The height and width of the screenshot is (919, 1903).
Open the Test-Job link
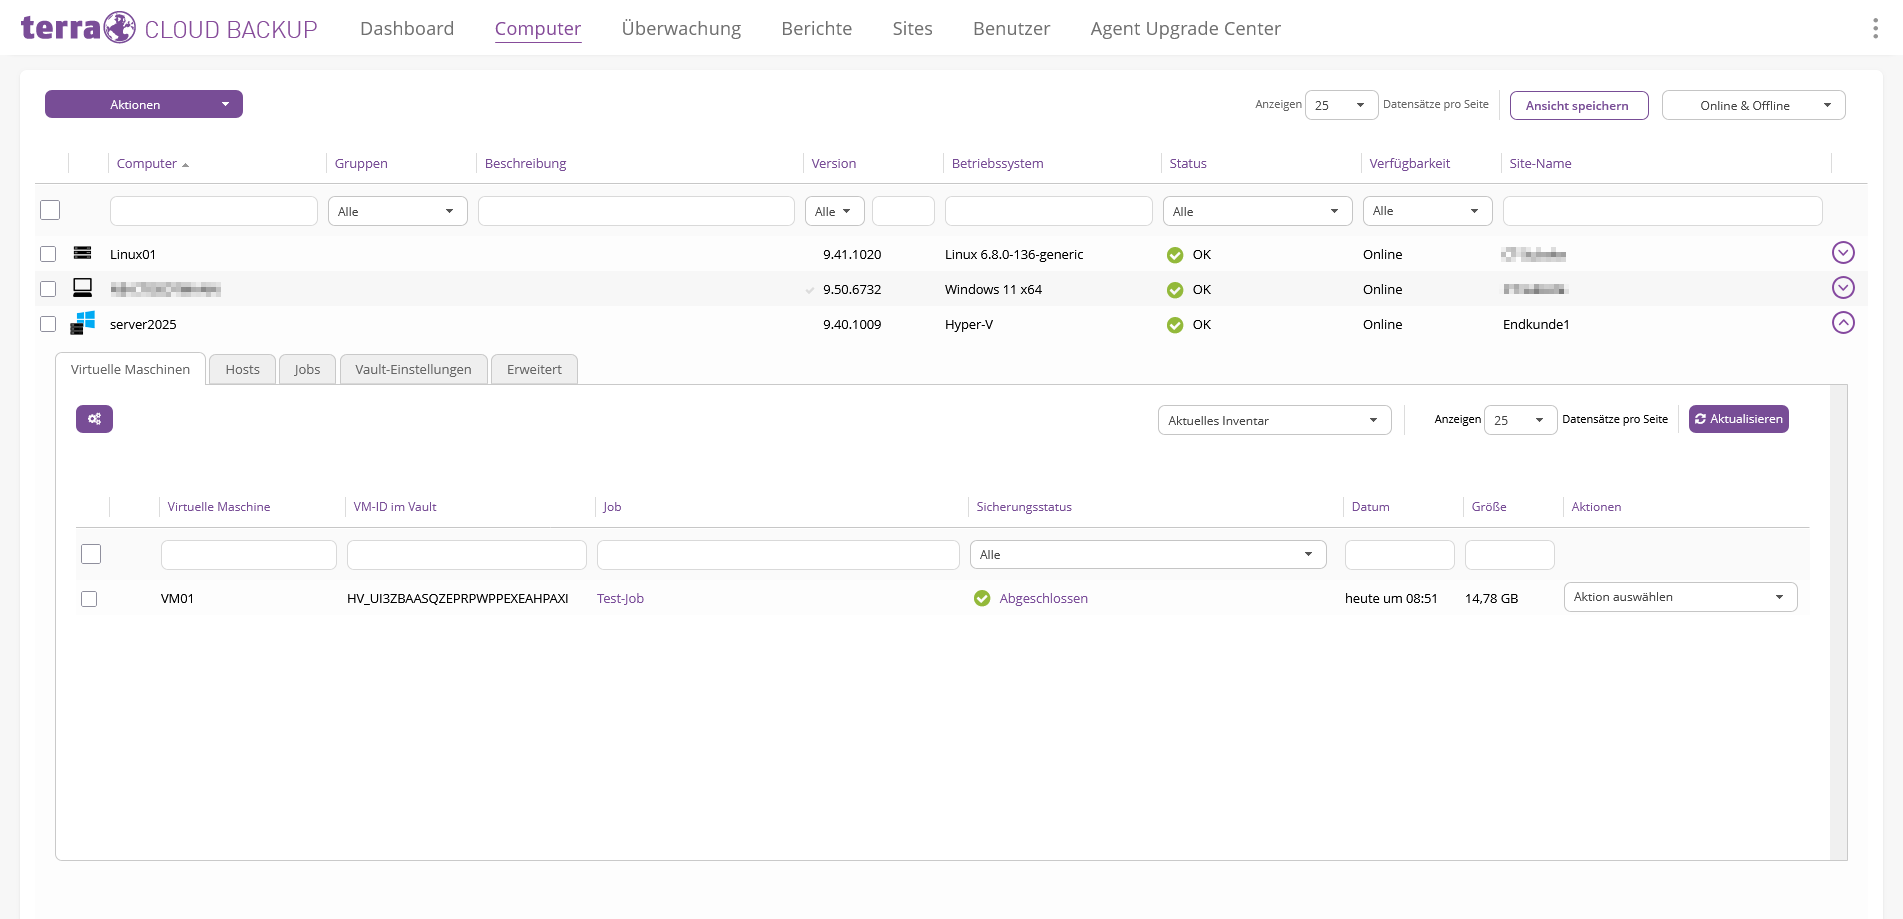[620, 598]
